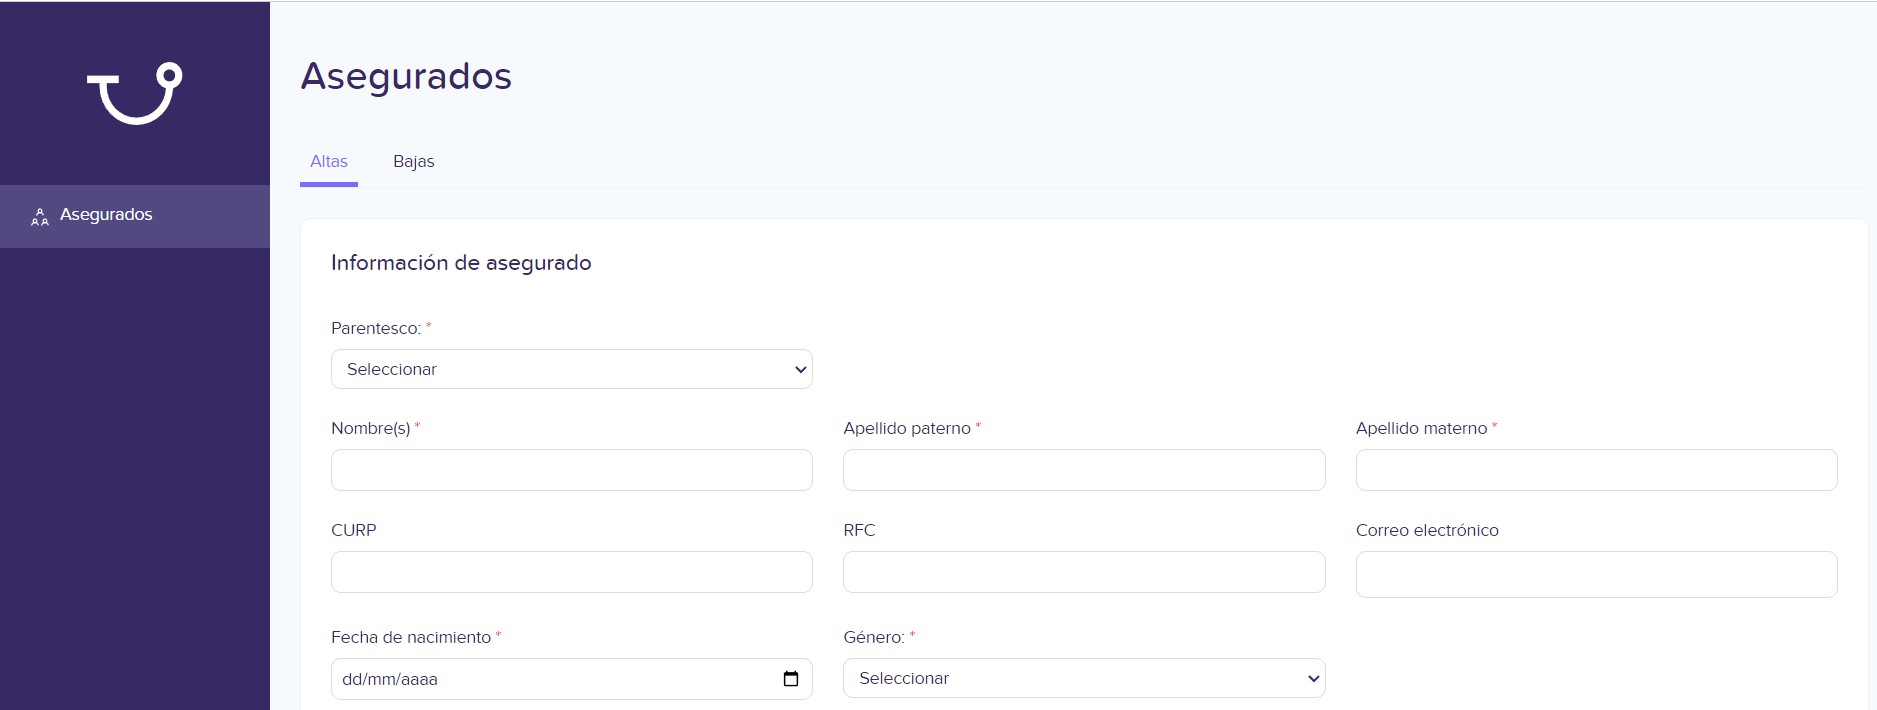The width and height of the screenshot is (1877, 710).
Task: Click the Asegurados people icon in sidebar
Action: click(40, 216)
